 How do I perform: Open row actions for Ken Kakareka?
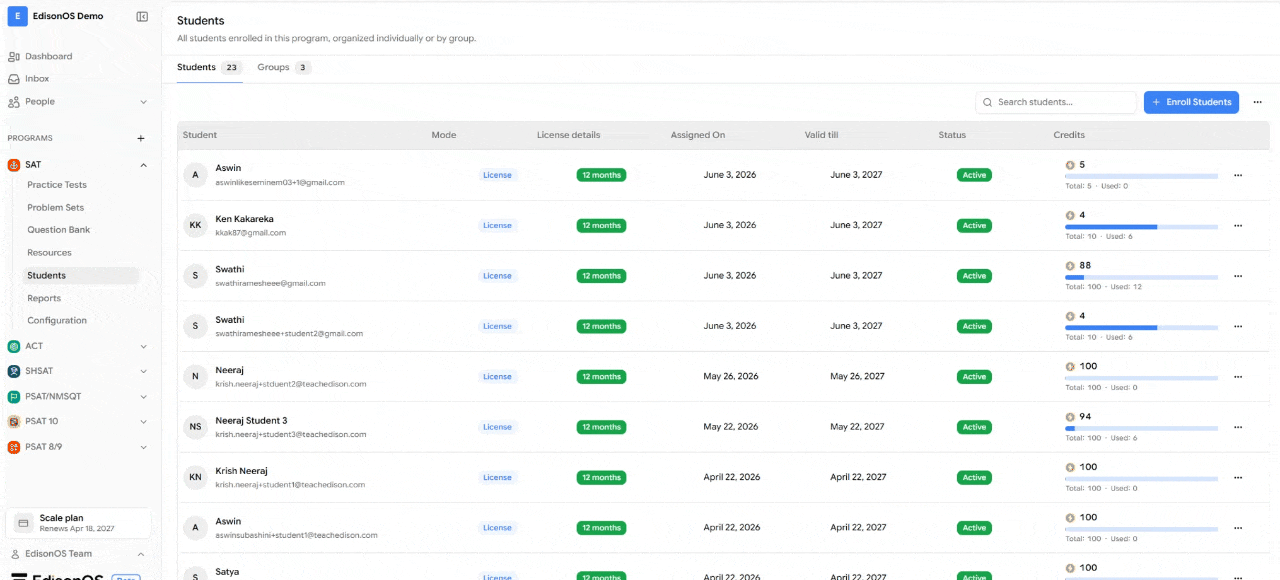pyautogui.click(x=1238, y=225)
